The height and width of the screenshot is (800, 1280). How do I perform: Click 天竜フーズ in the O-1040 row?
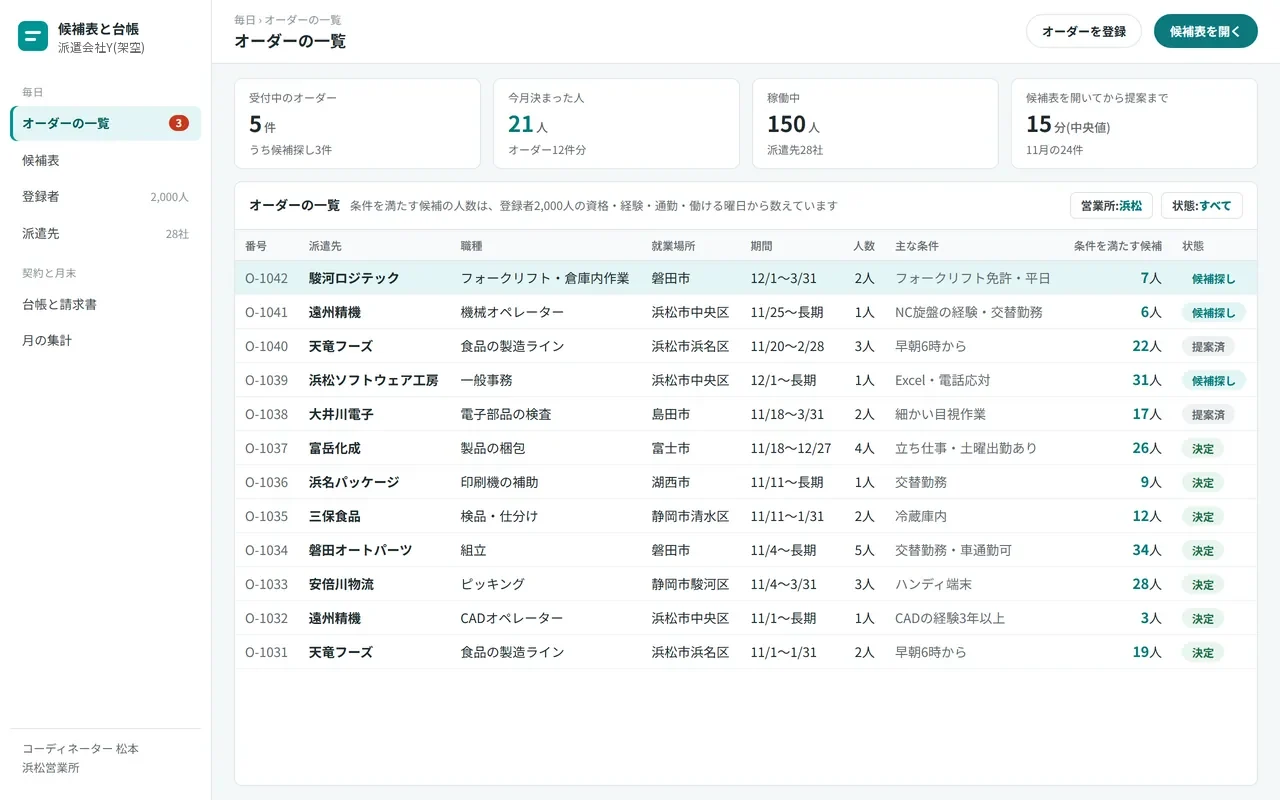pyautogui.click(x=341, y=346)
